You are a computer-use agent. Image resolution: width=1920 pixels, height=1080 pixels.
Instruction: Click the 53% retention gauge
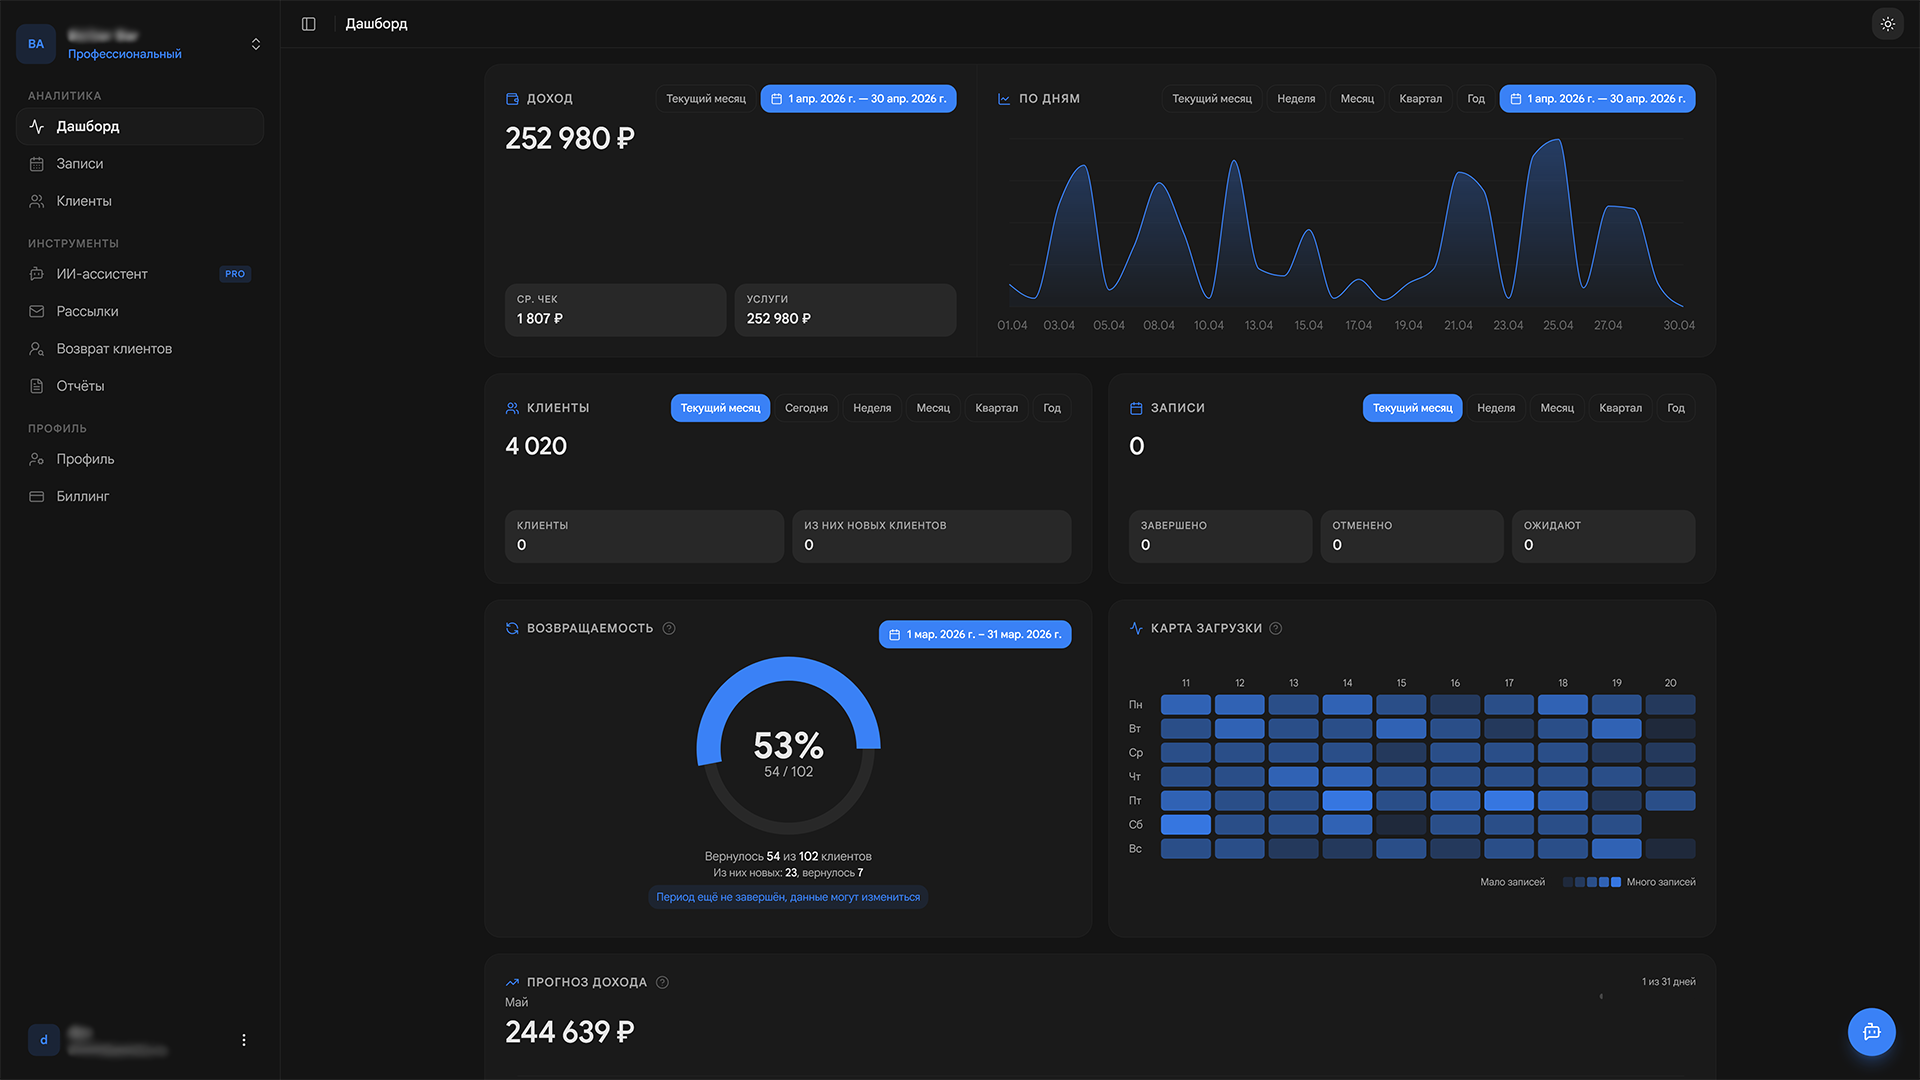tap(788, 746)
